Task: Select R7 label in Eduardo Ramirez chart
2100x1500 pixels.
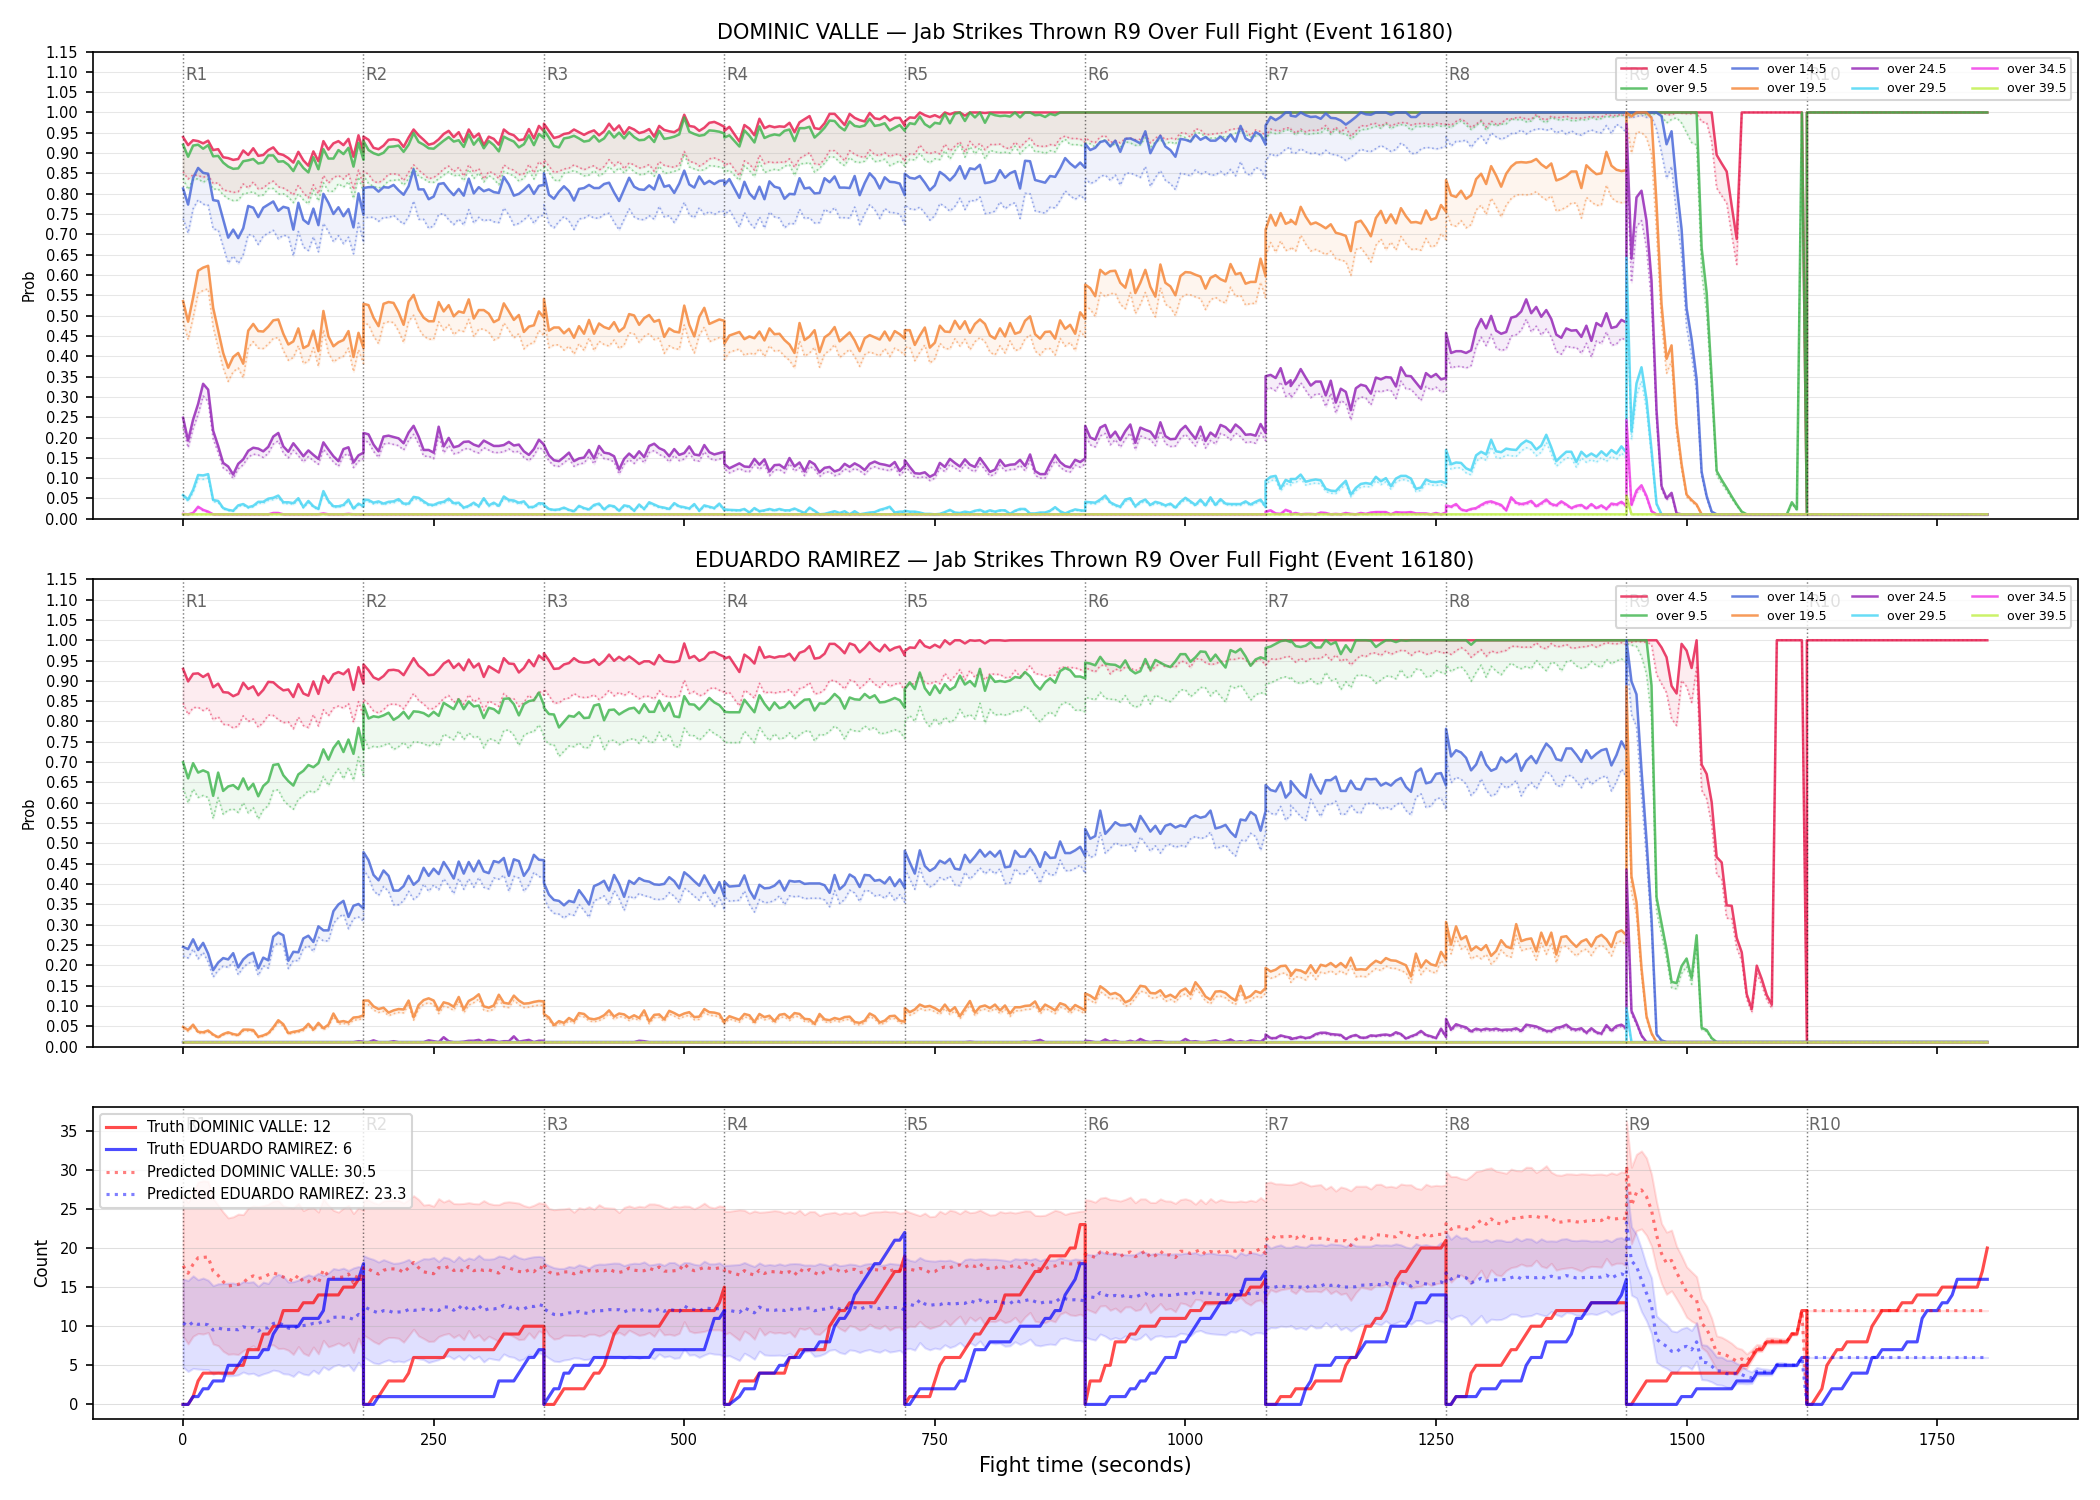Action: tap(1278, 601)
